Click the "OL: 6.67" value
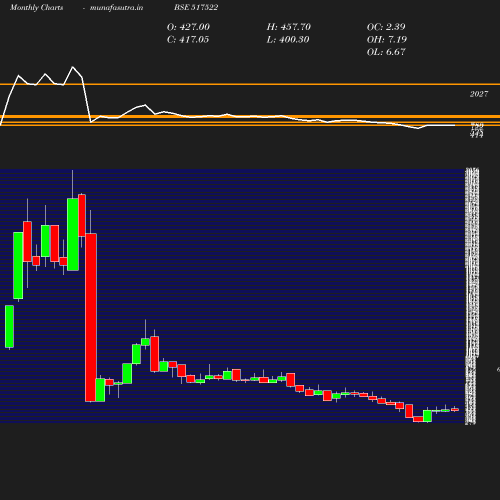This screenshot has width=500, height=500. tap(386, 52)
